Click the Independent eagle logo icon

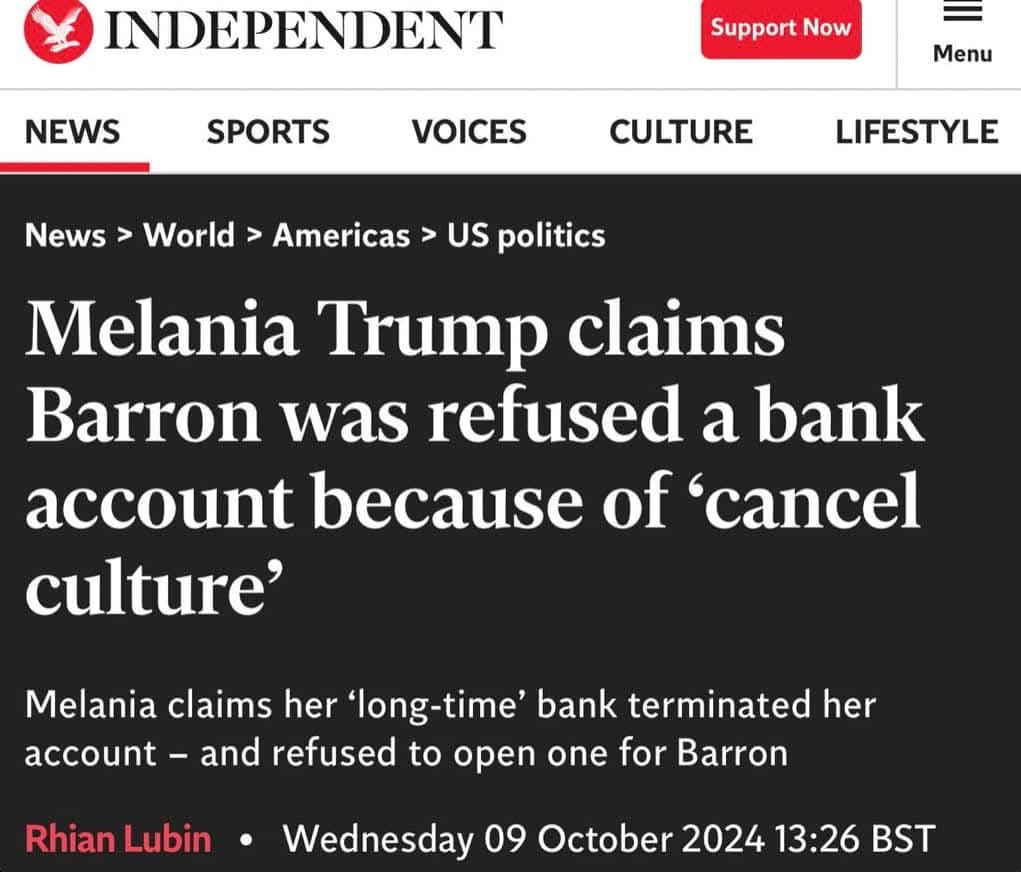57,31
